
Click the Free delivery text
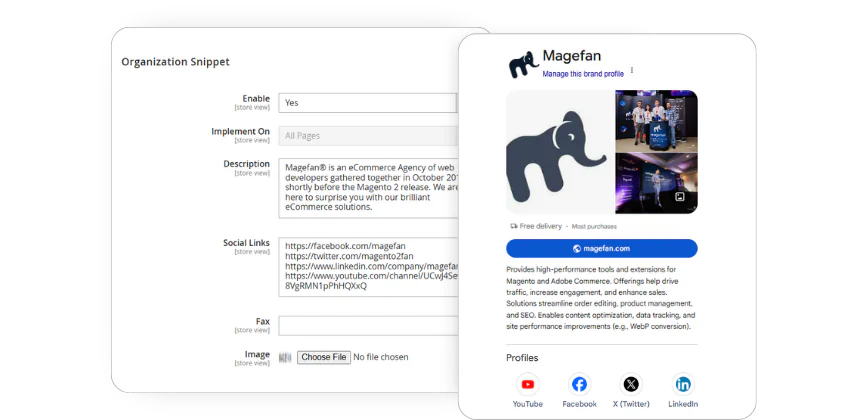click(x=540, y=226)
